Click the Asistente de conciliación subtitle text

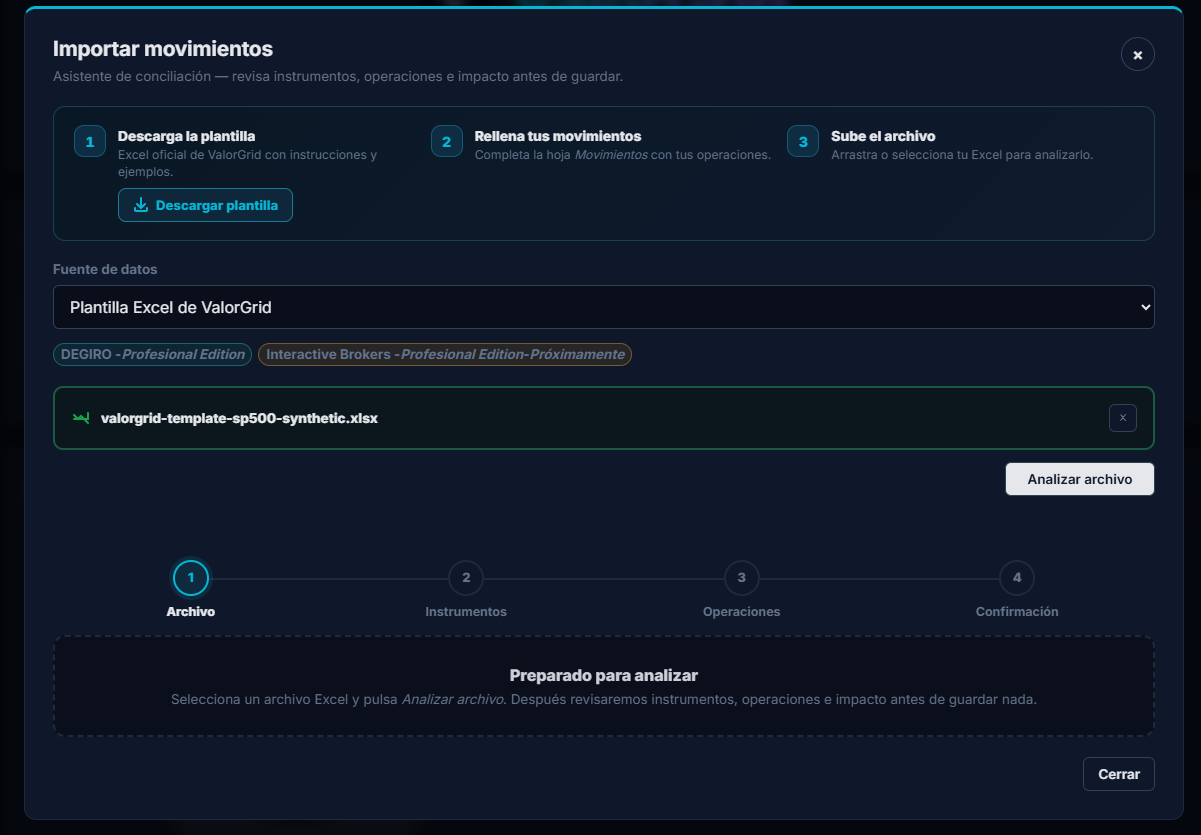[x=338, y=76]
